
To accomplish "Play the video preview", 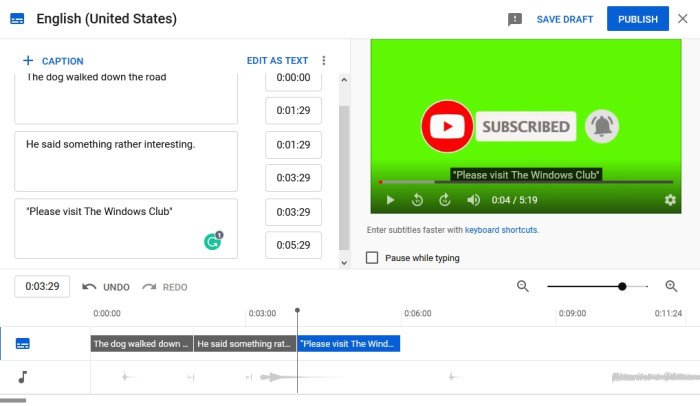I will pyautogui.click(x=390, y=200).
